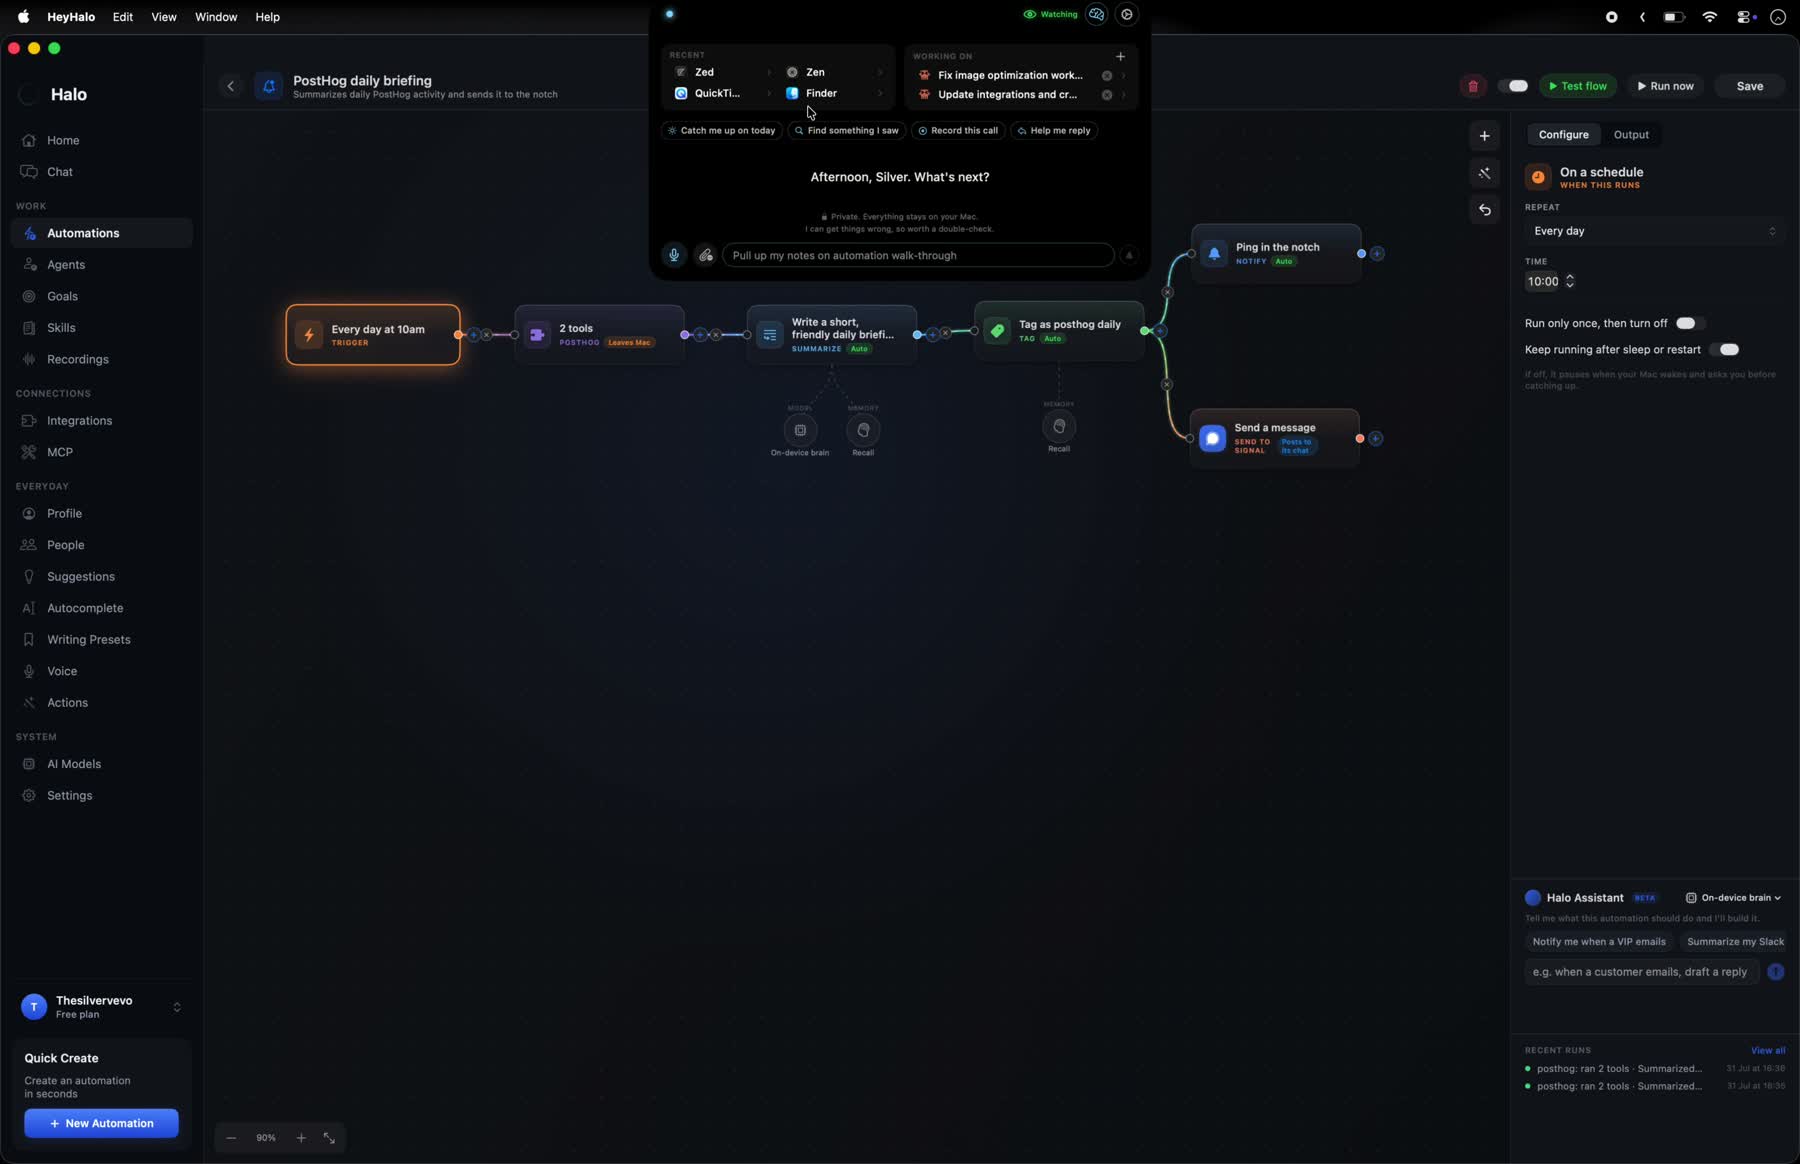Open the Edit menu in menu bar
The height and width of the screenshot is (1164, 1800).
(123, 17)
